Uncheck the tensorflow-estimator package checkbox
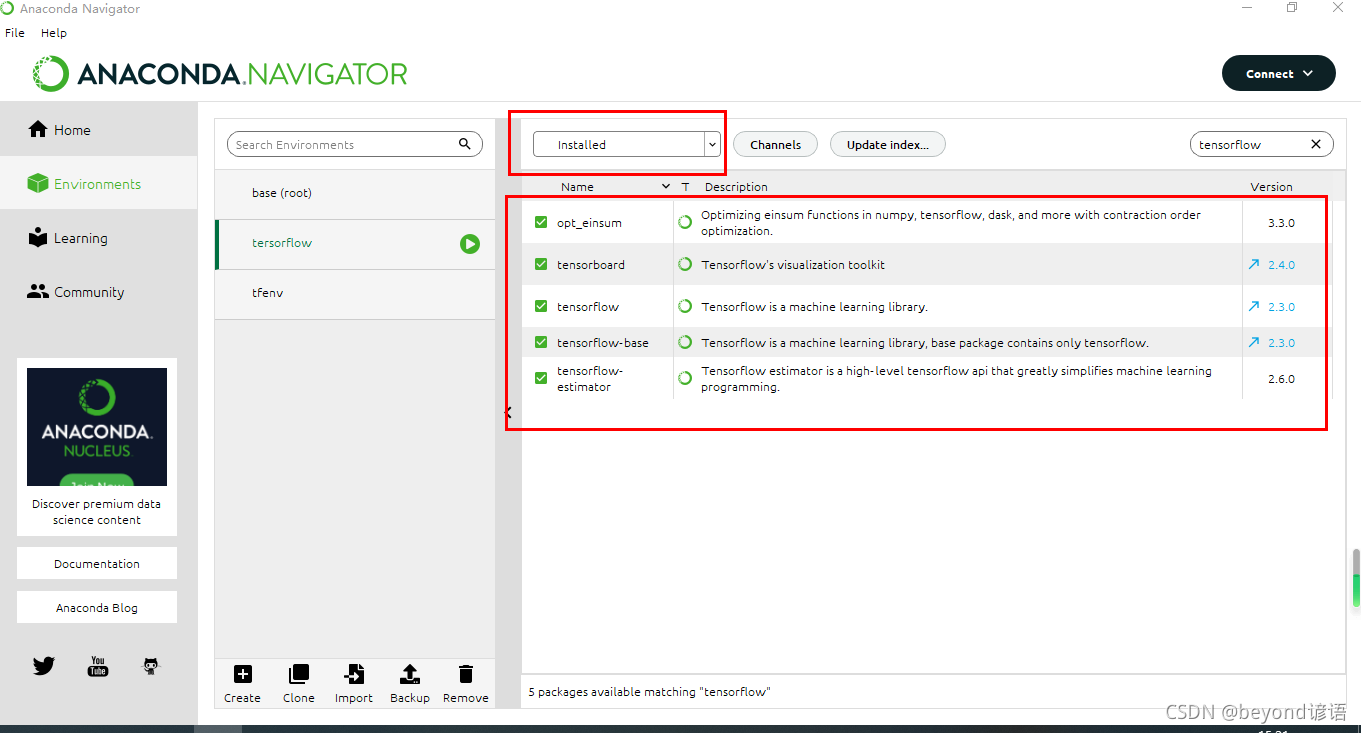This screenshot has width=1361, height=733. pos(541,379)
